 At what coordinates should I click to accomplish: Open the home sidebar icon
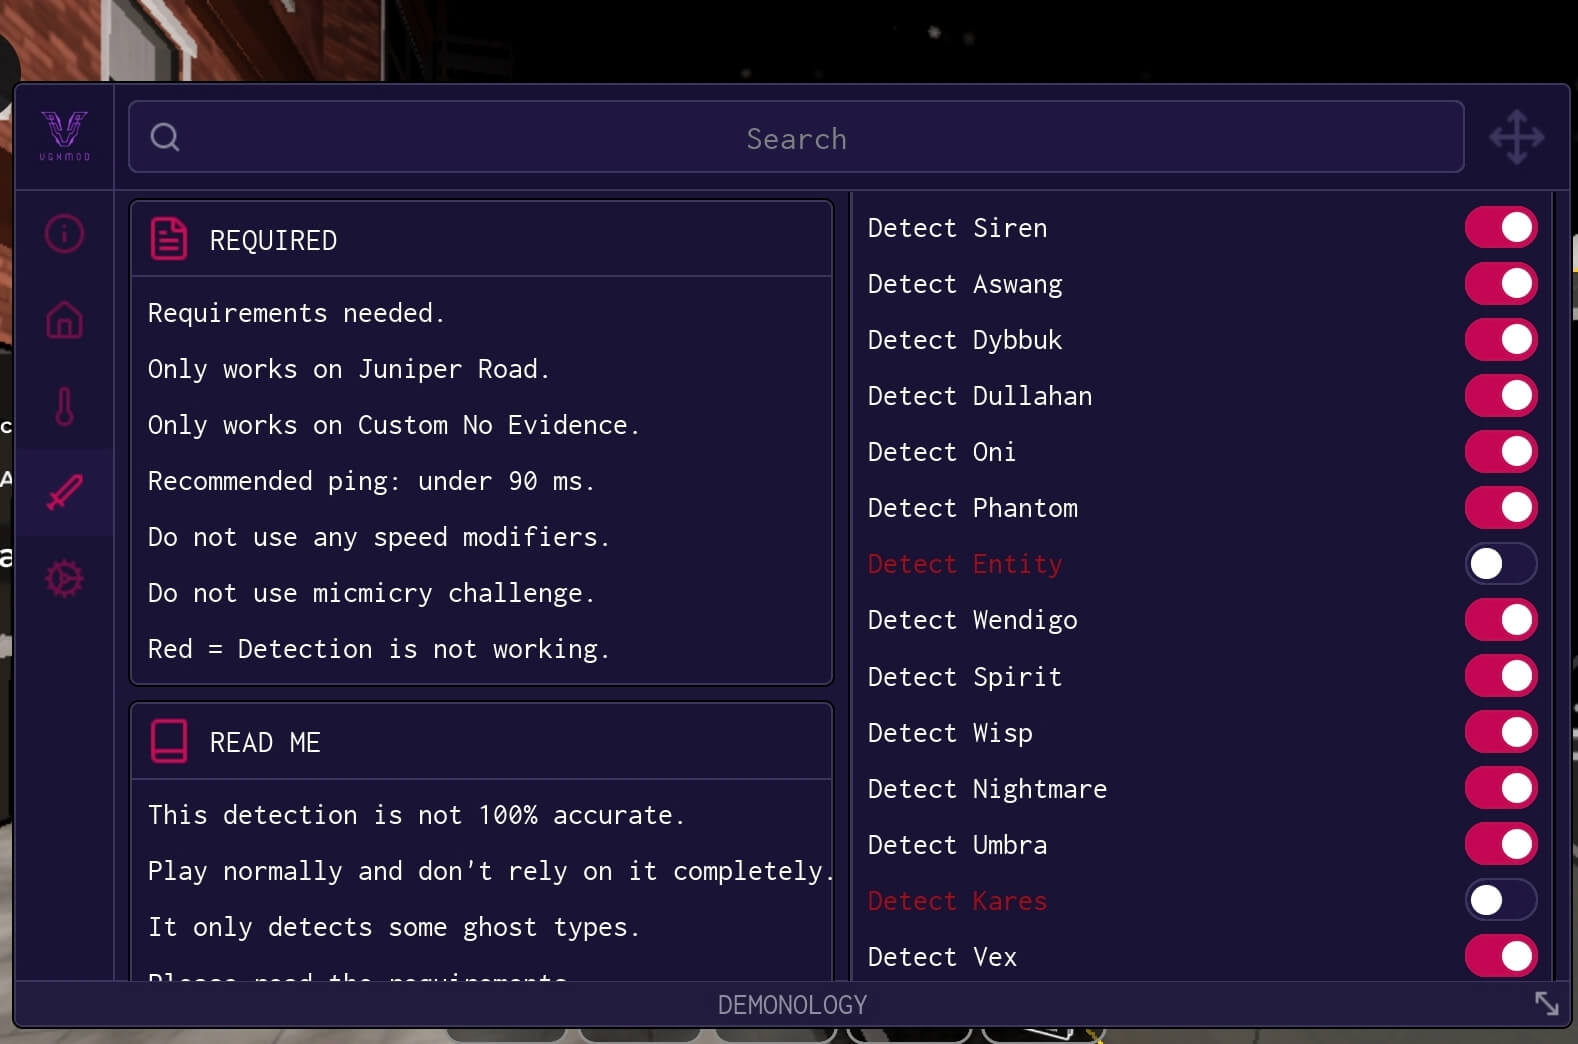click(x=64, y=320)
